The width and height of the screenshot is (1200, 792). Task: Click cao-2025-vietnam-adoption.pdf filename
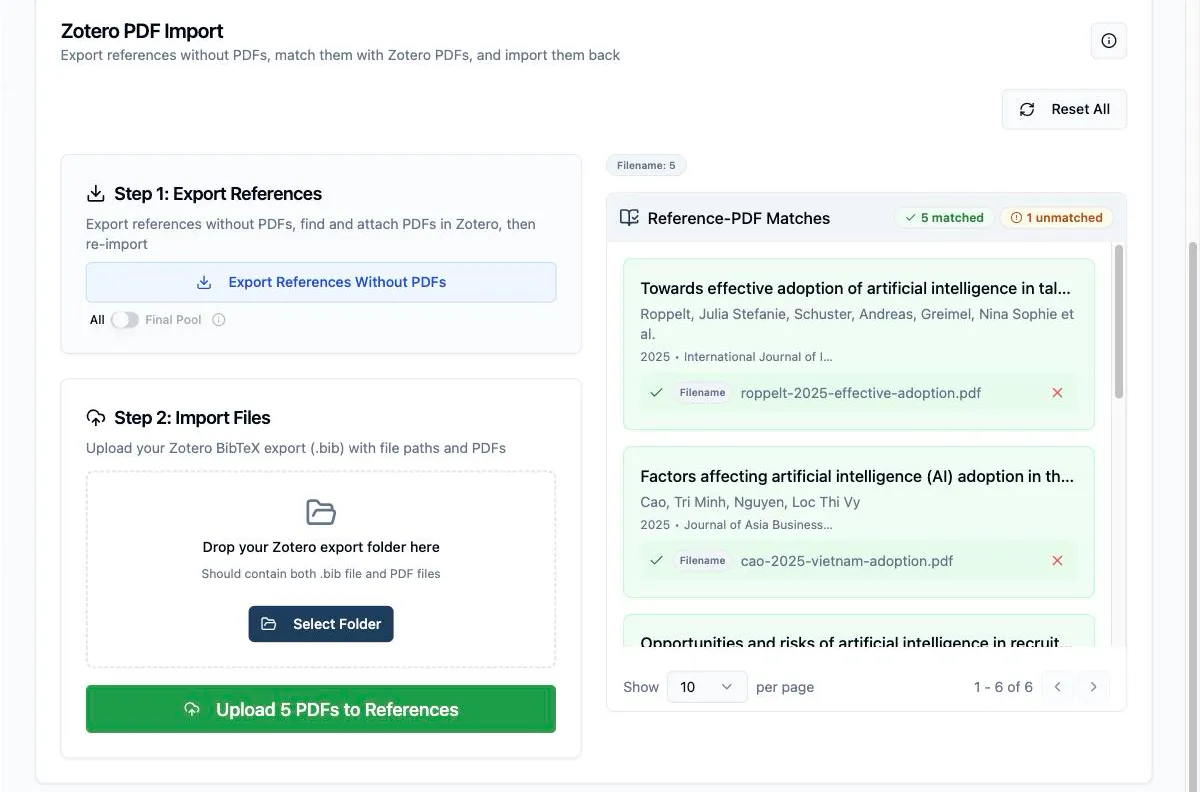[847, 561]
